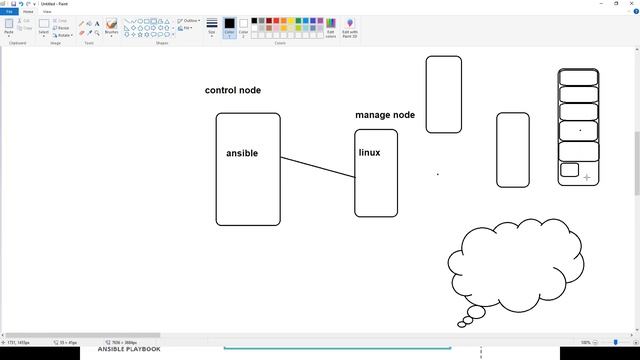640x360 pixels.
Task: Open Edit colors dialog
Action: pos(331,28)
